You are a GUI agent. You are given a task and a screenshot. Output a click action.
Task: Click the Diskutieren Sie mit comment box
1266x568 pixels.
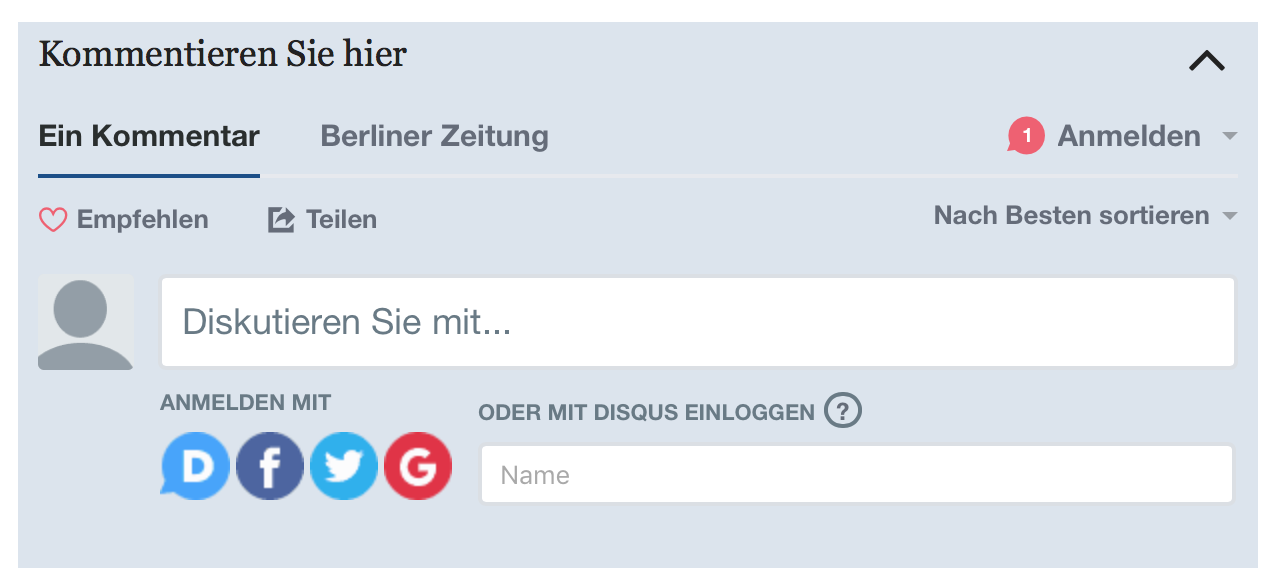[x=697, y=322]
